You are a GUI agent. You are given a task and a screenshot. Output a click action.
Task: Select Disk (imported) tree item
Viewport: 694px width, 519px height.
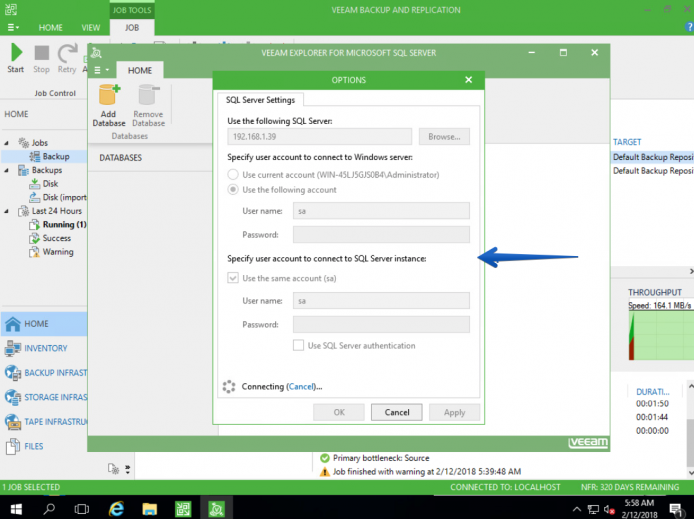pyautogui.click(x=58, y=197)
